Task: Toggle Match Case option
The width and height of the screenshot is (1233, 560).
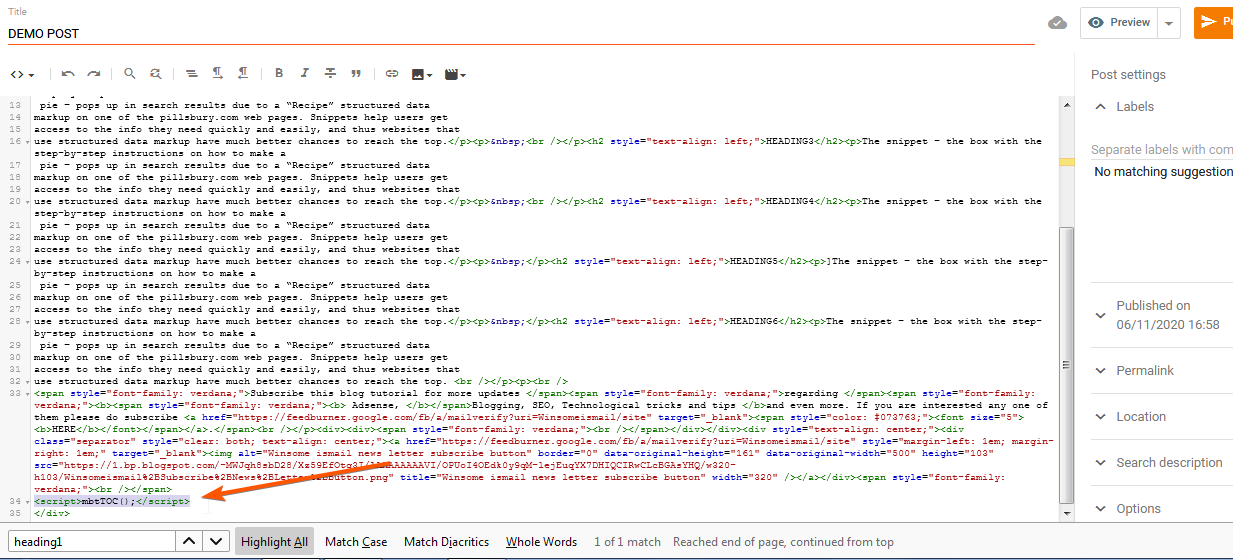Action: tap(356, 542)
